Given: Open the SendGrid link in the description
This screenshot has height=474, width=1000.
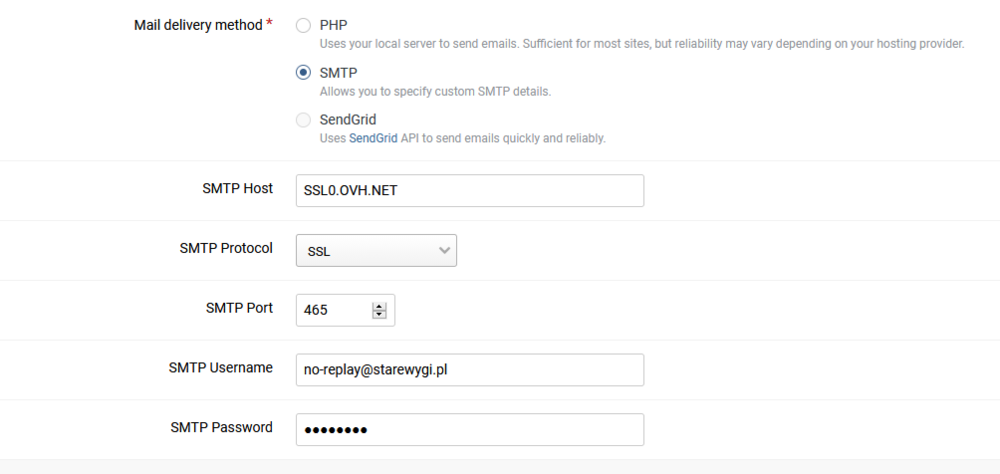Looking at the screenshot, I should [371, 138].
